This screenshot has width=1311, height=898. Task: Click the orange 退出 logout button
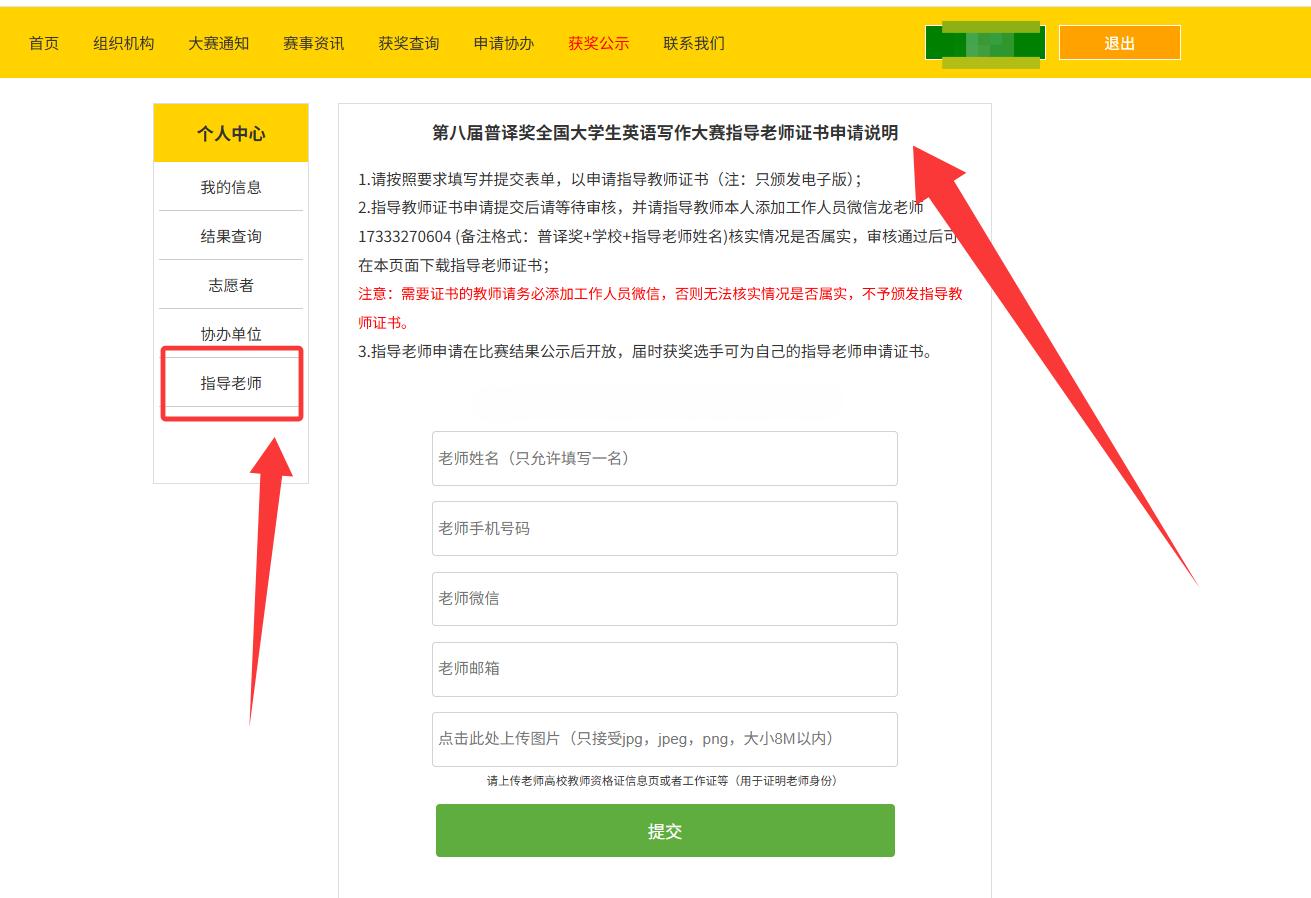pyautogui.click(x=1119, y=43)
